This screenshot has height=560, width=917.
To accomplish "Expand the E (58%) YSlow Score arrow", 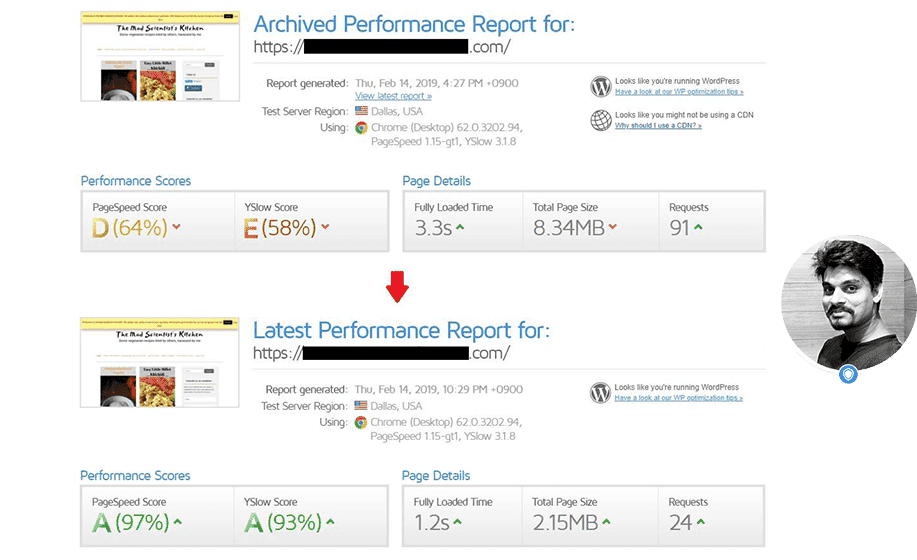I will pyautogui.click(x=325, y=227).
